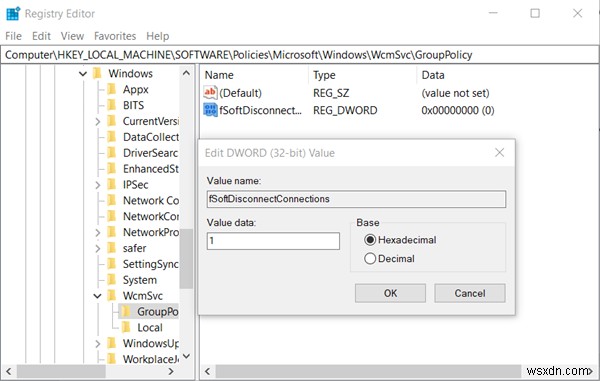Click the Registry Editor app icon
Viewport: 600px width, 381px height.
[13, 13]
